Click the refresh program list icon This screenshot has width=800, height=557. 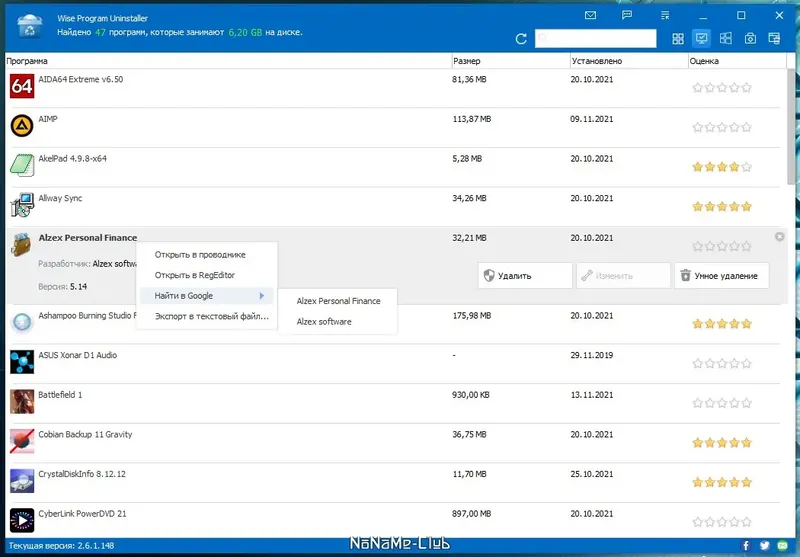pyautogui.click(x=521, y=39)
